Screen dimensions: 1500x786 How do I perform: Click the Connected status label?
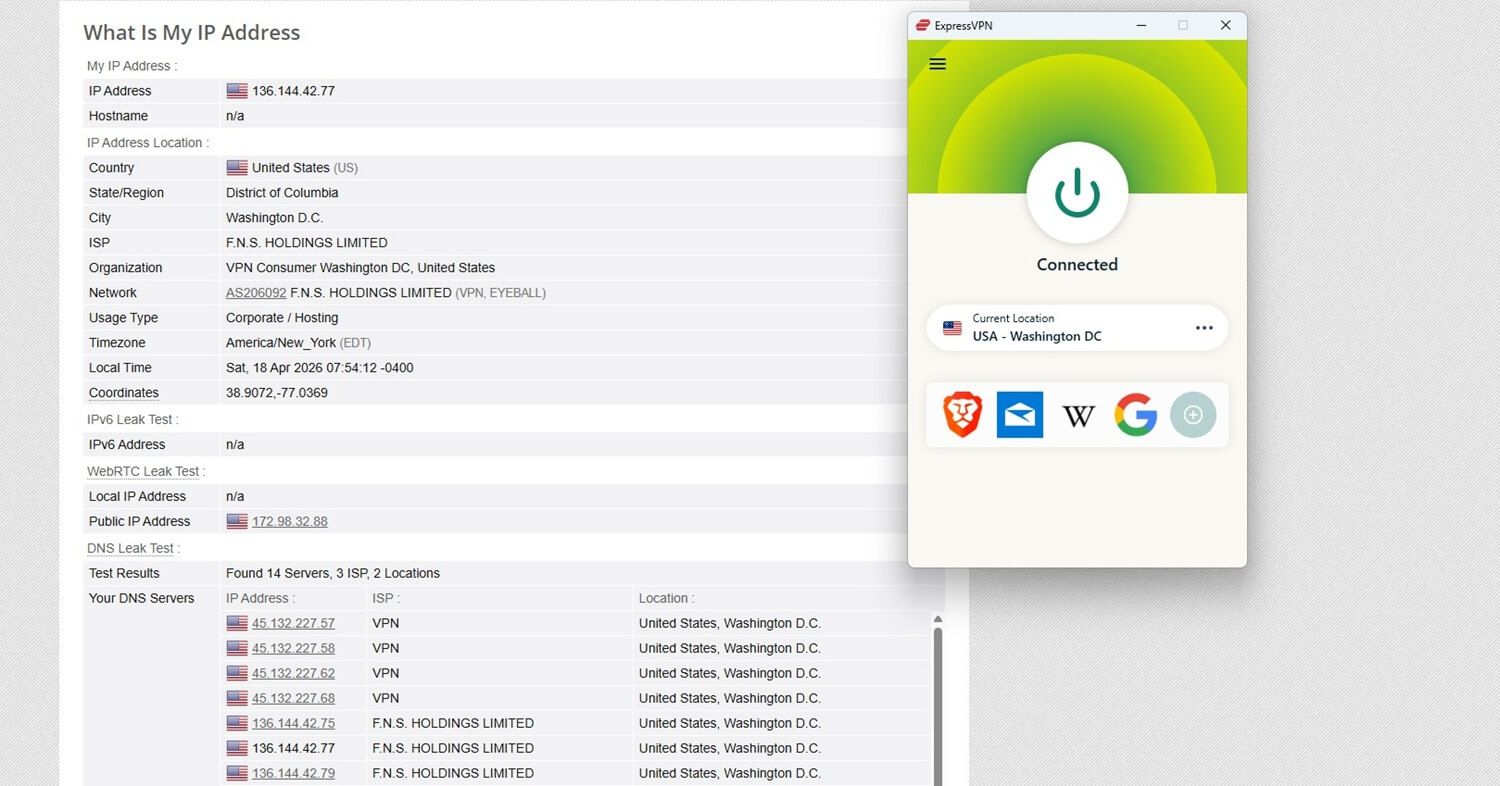[x=1077, y=264]
